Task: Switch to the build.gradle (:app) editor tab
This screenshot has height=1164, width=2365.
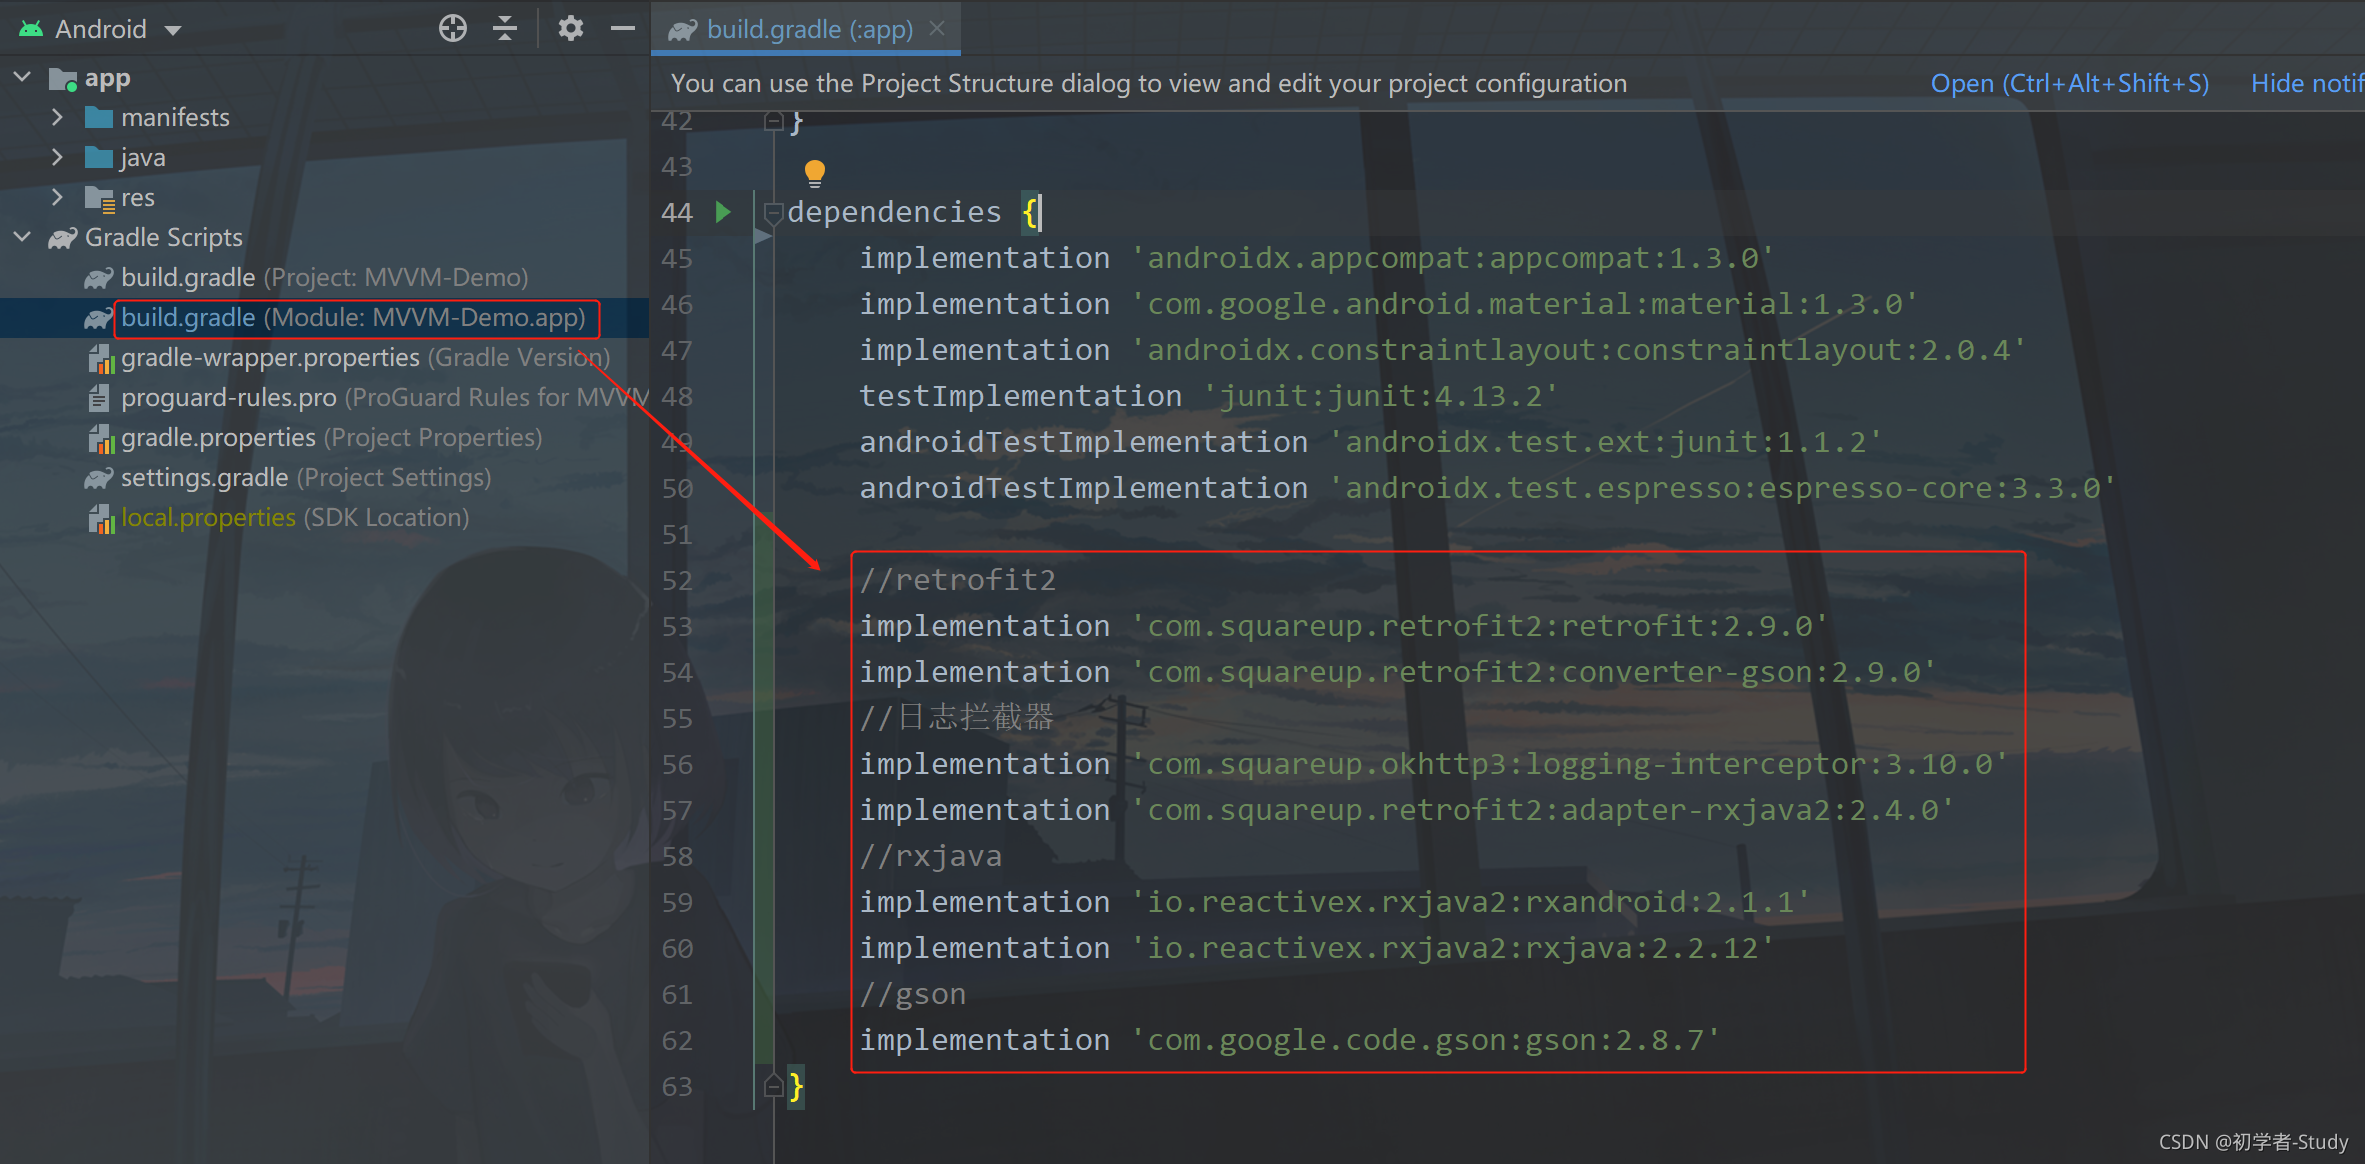Action: pos(808,29)
